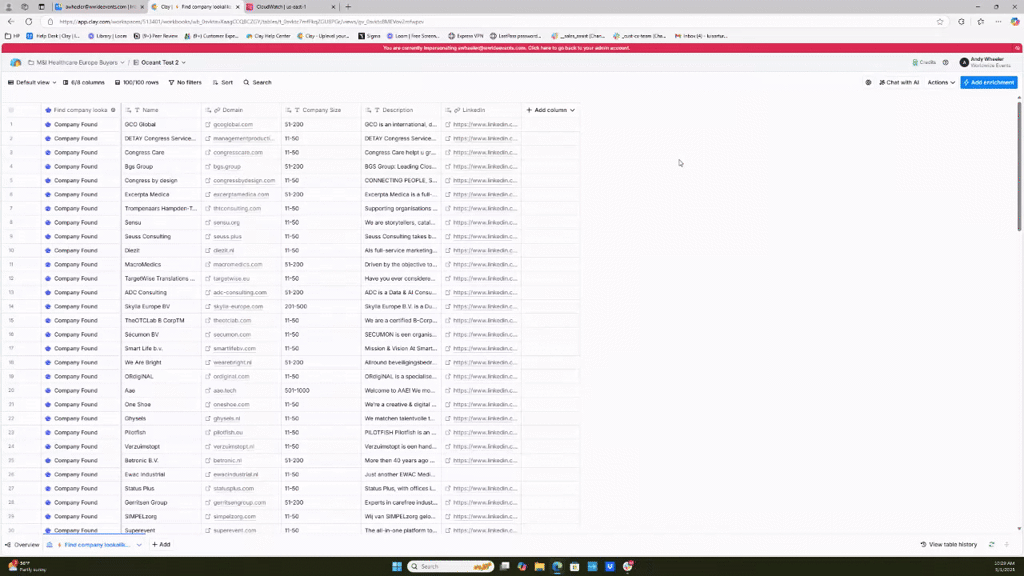1024x576 pixels.
Task: Open the No filters funnel control
Action: (185, 82)
